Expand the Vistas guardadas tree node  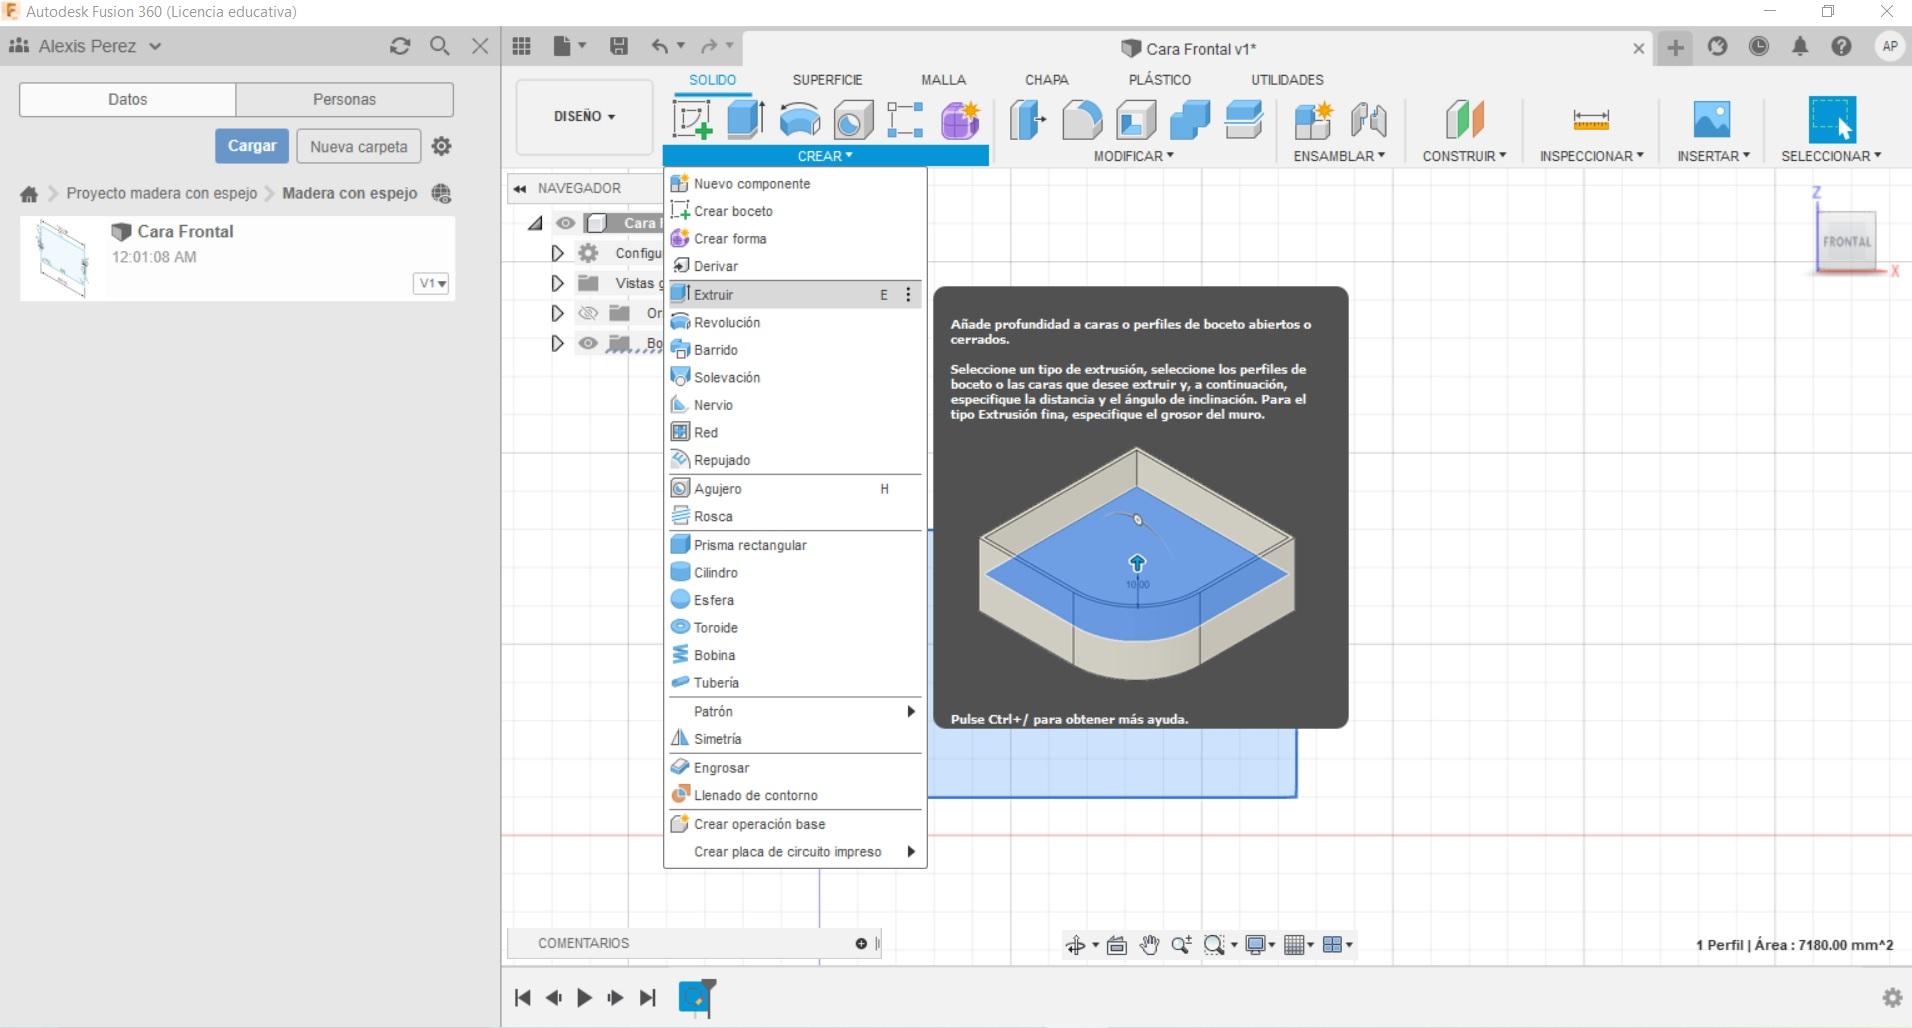coord(557,284)
